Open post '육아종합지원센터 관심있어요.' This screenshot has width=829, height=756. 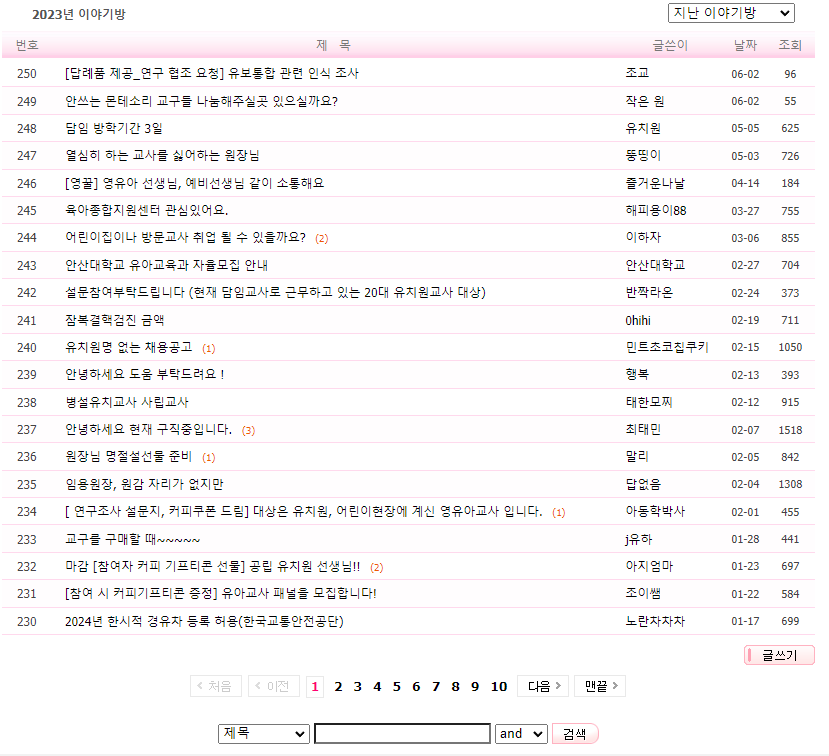[x=146, y=210]
